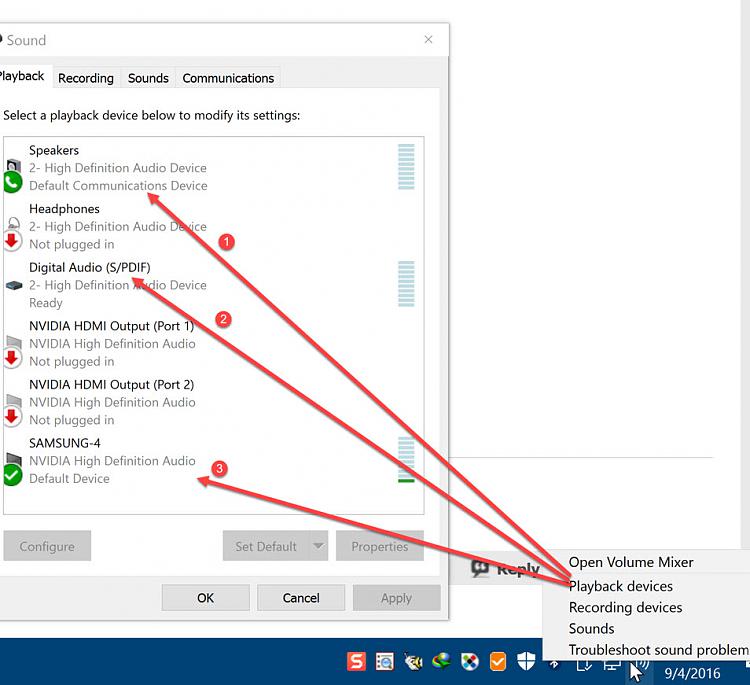
Task: Open the orange checkmark tray icon
Action: [x=497, y=662]
